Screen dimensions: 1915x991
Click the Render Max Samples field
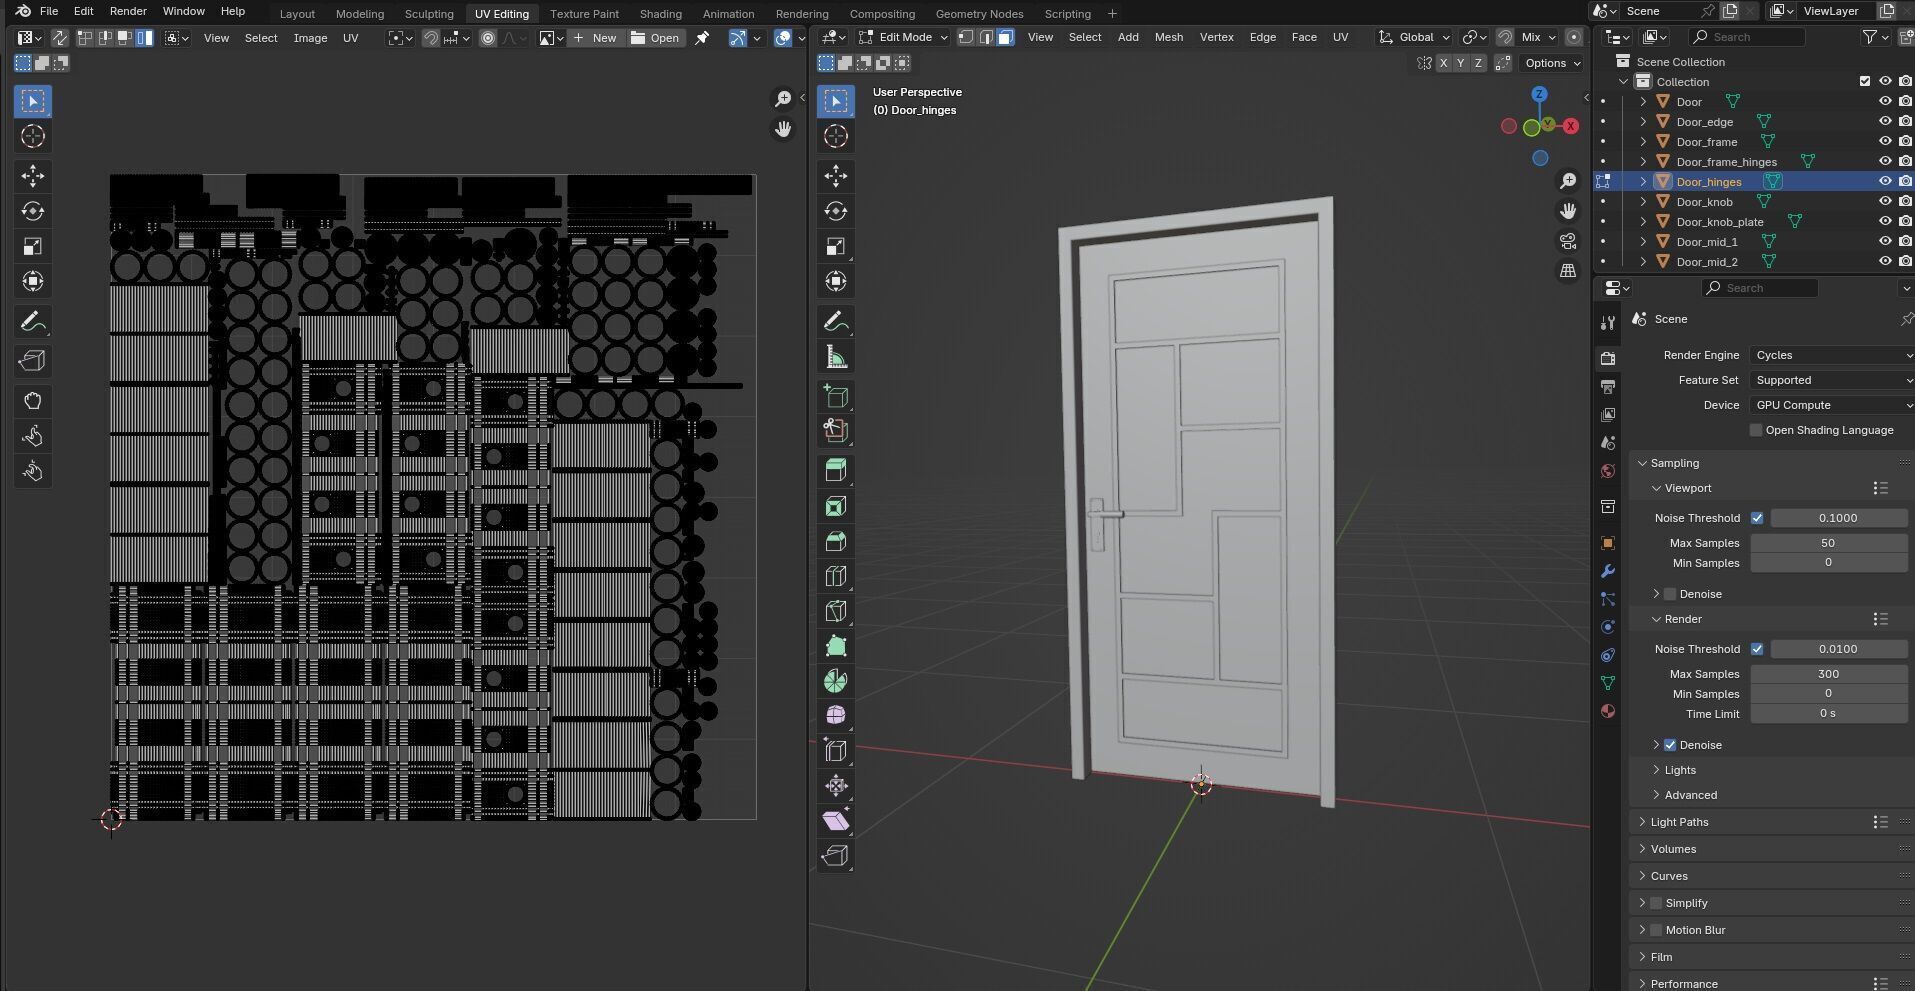point(1828,674)
